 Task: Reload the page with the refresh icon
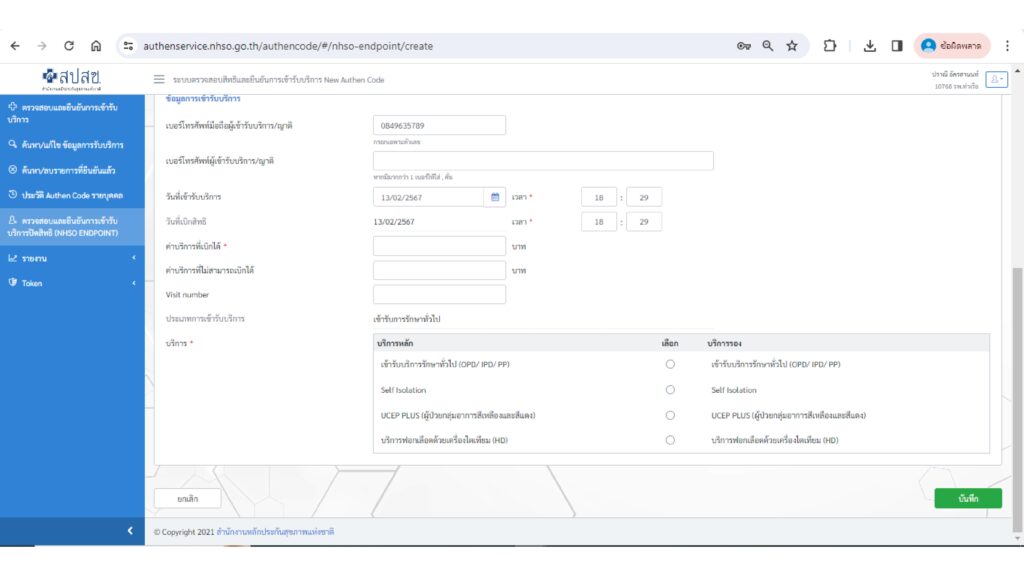click(x=69, y=46)
